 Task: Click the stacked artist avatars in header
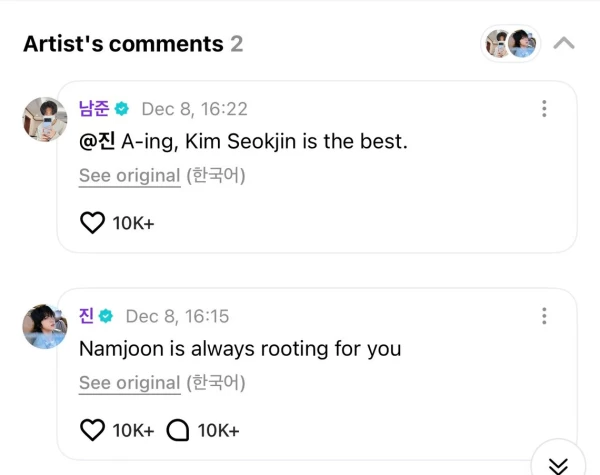click(511, 44)
